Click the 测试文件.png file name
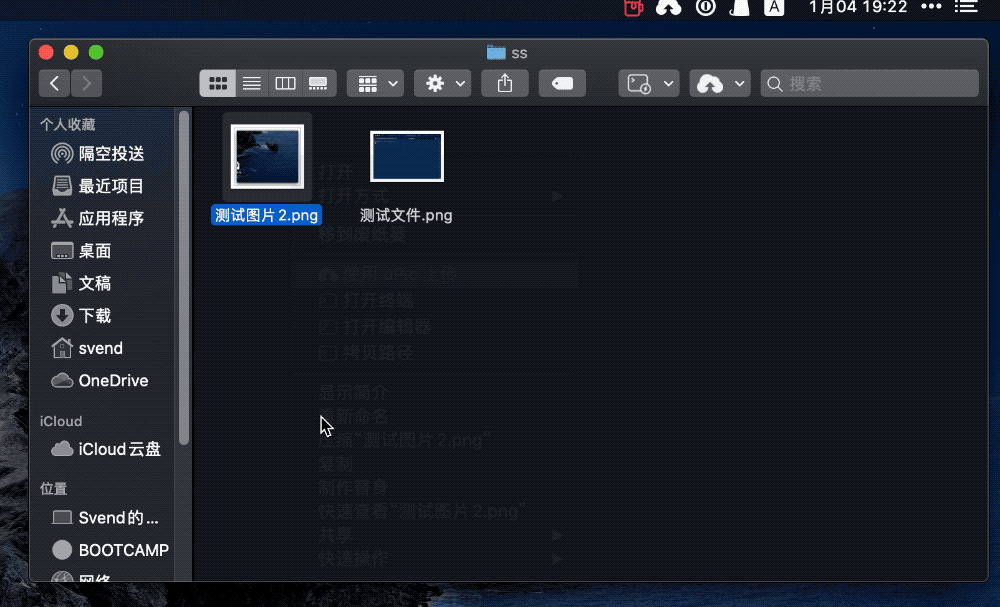 pos(406,216)
